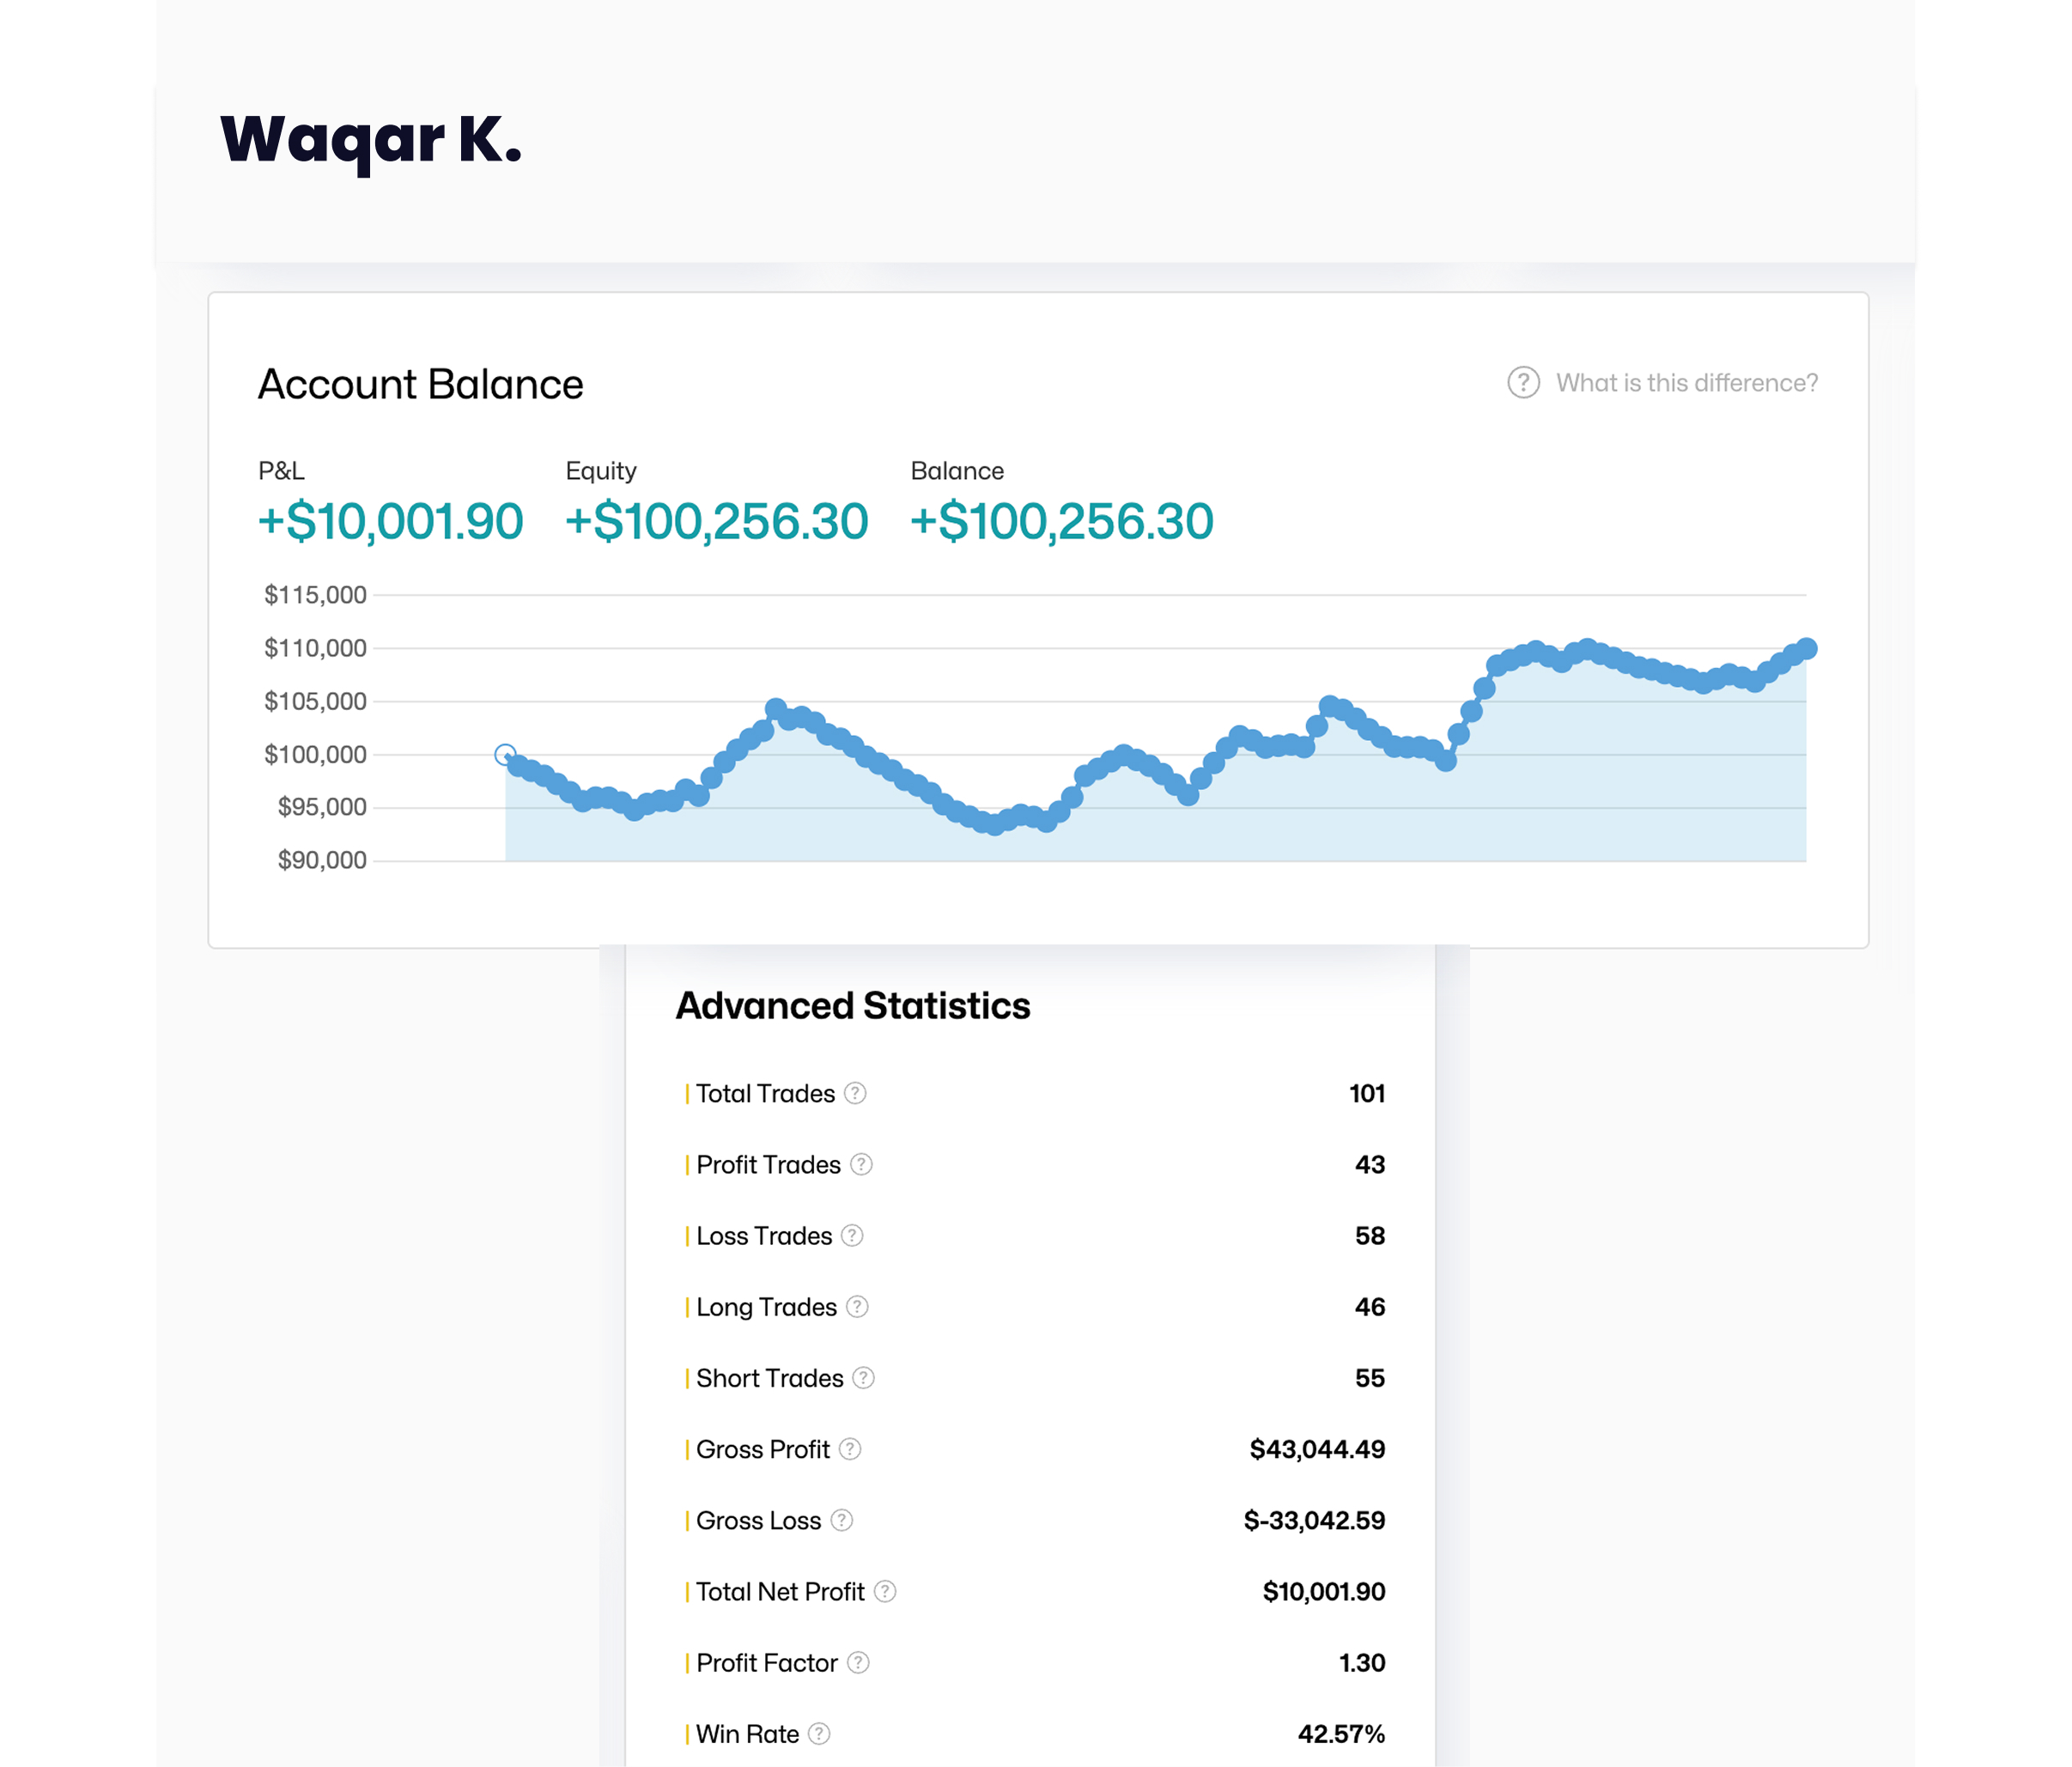The height and width of the screenshot is (1767, 2072).
Task: Click the Advanced Statistics heading
Action: [x=852, y=1005]
